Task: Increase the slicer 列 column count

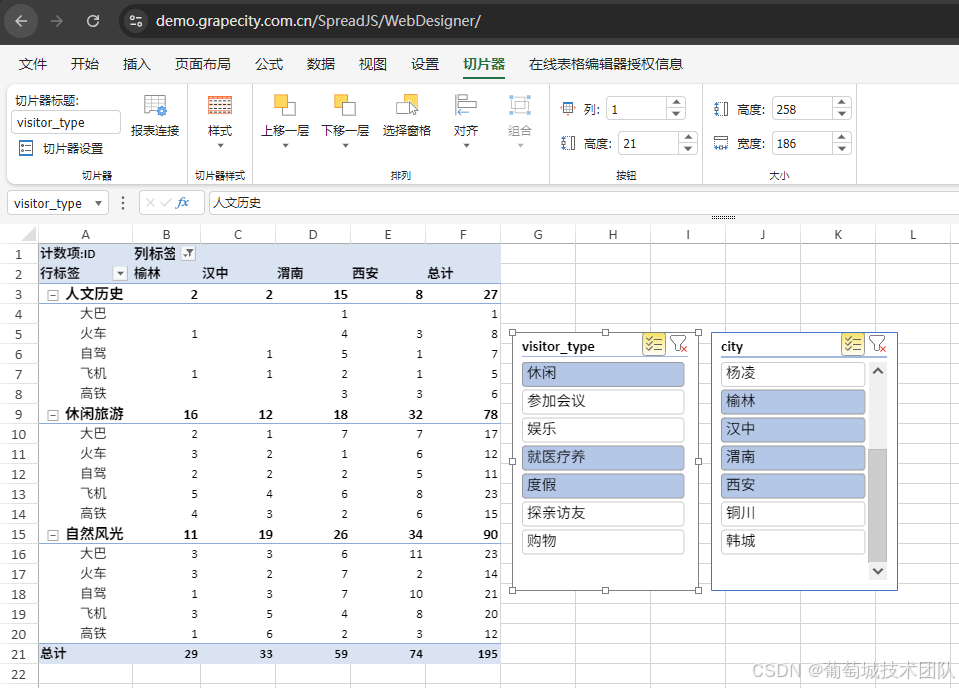Action: tap(676, 103)
